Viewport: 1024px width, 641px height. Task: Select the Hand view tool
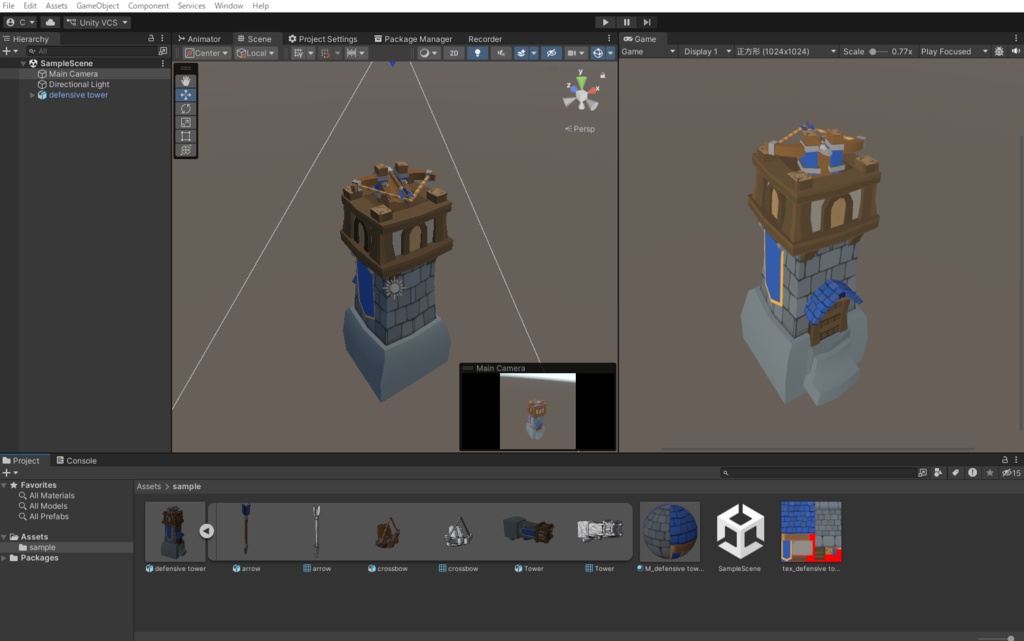pos(185,81)
